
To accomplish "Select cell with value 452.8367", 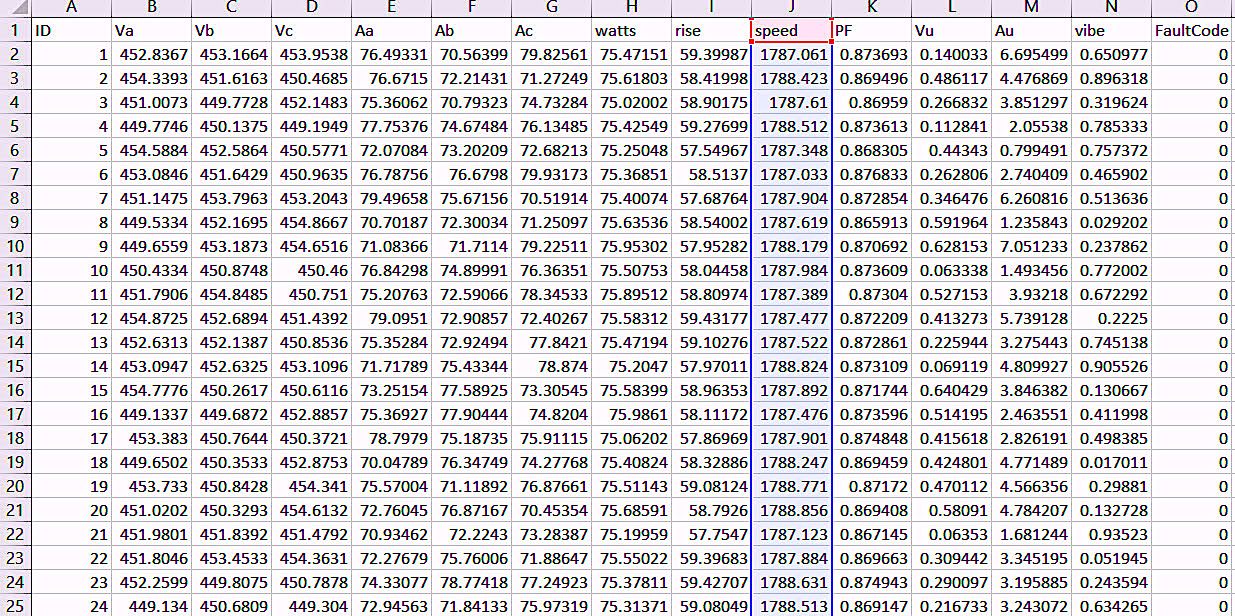I will coord(151,54).
